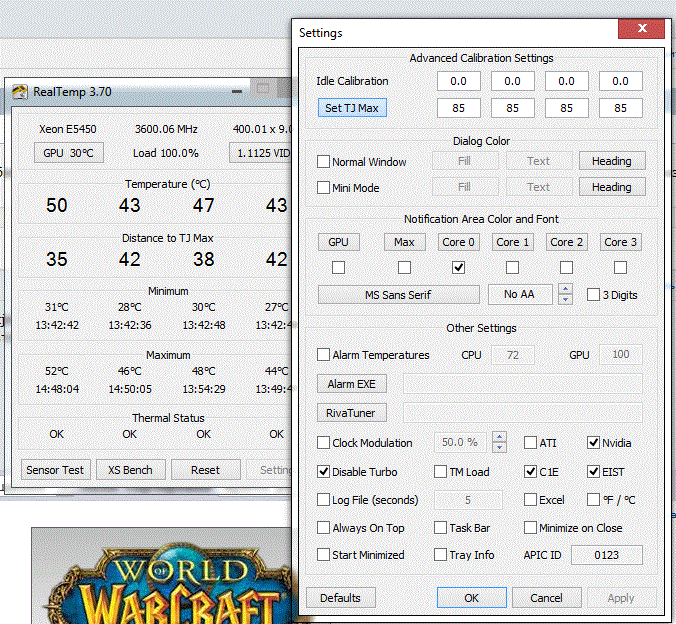Toggle checkbox under Max button

404,267
